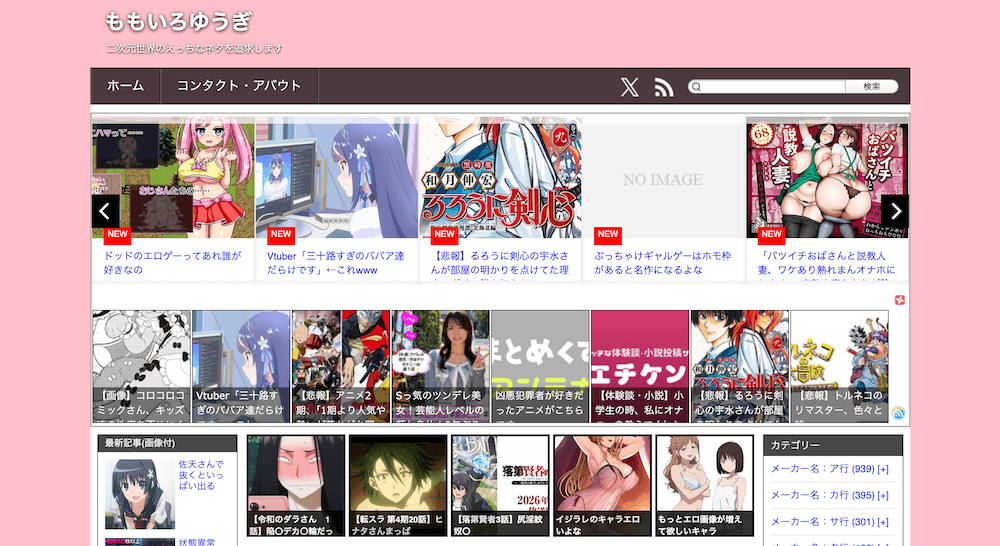Open the 【落第賢者3話】 card
Viewport: 1000px width, 546px height.
click(x=500, y=486)
